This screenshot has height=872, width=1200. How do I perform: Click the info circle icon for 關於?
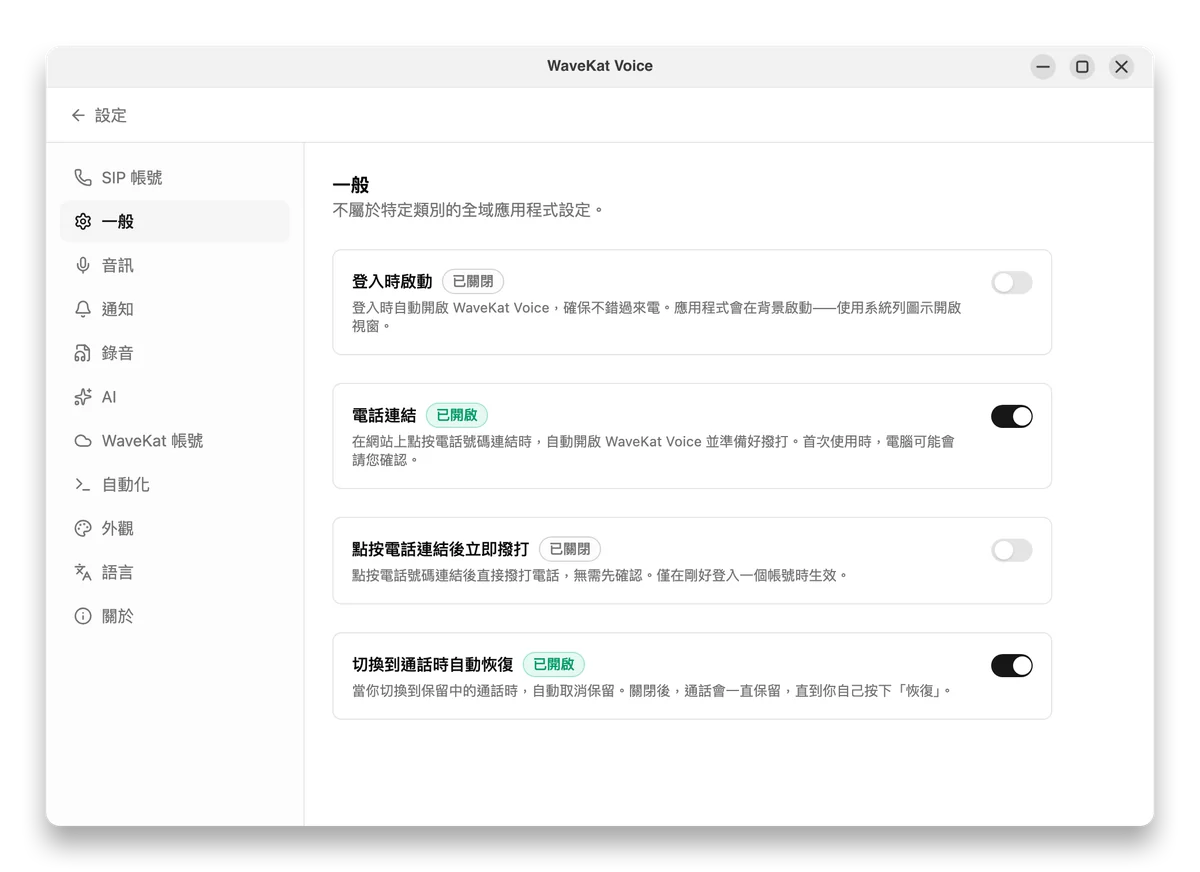[83, 617]
